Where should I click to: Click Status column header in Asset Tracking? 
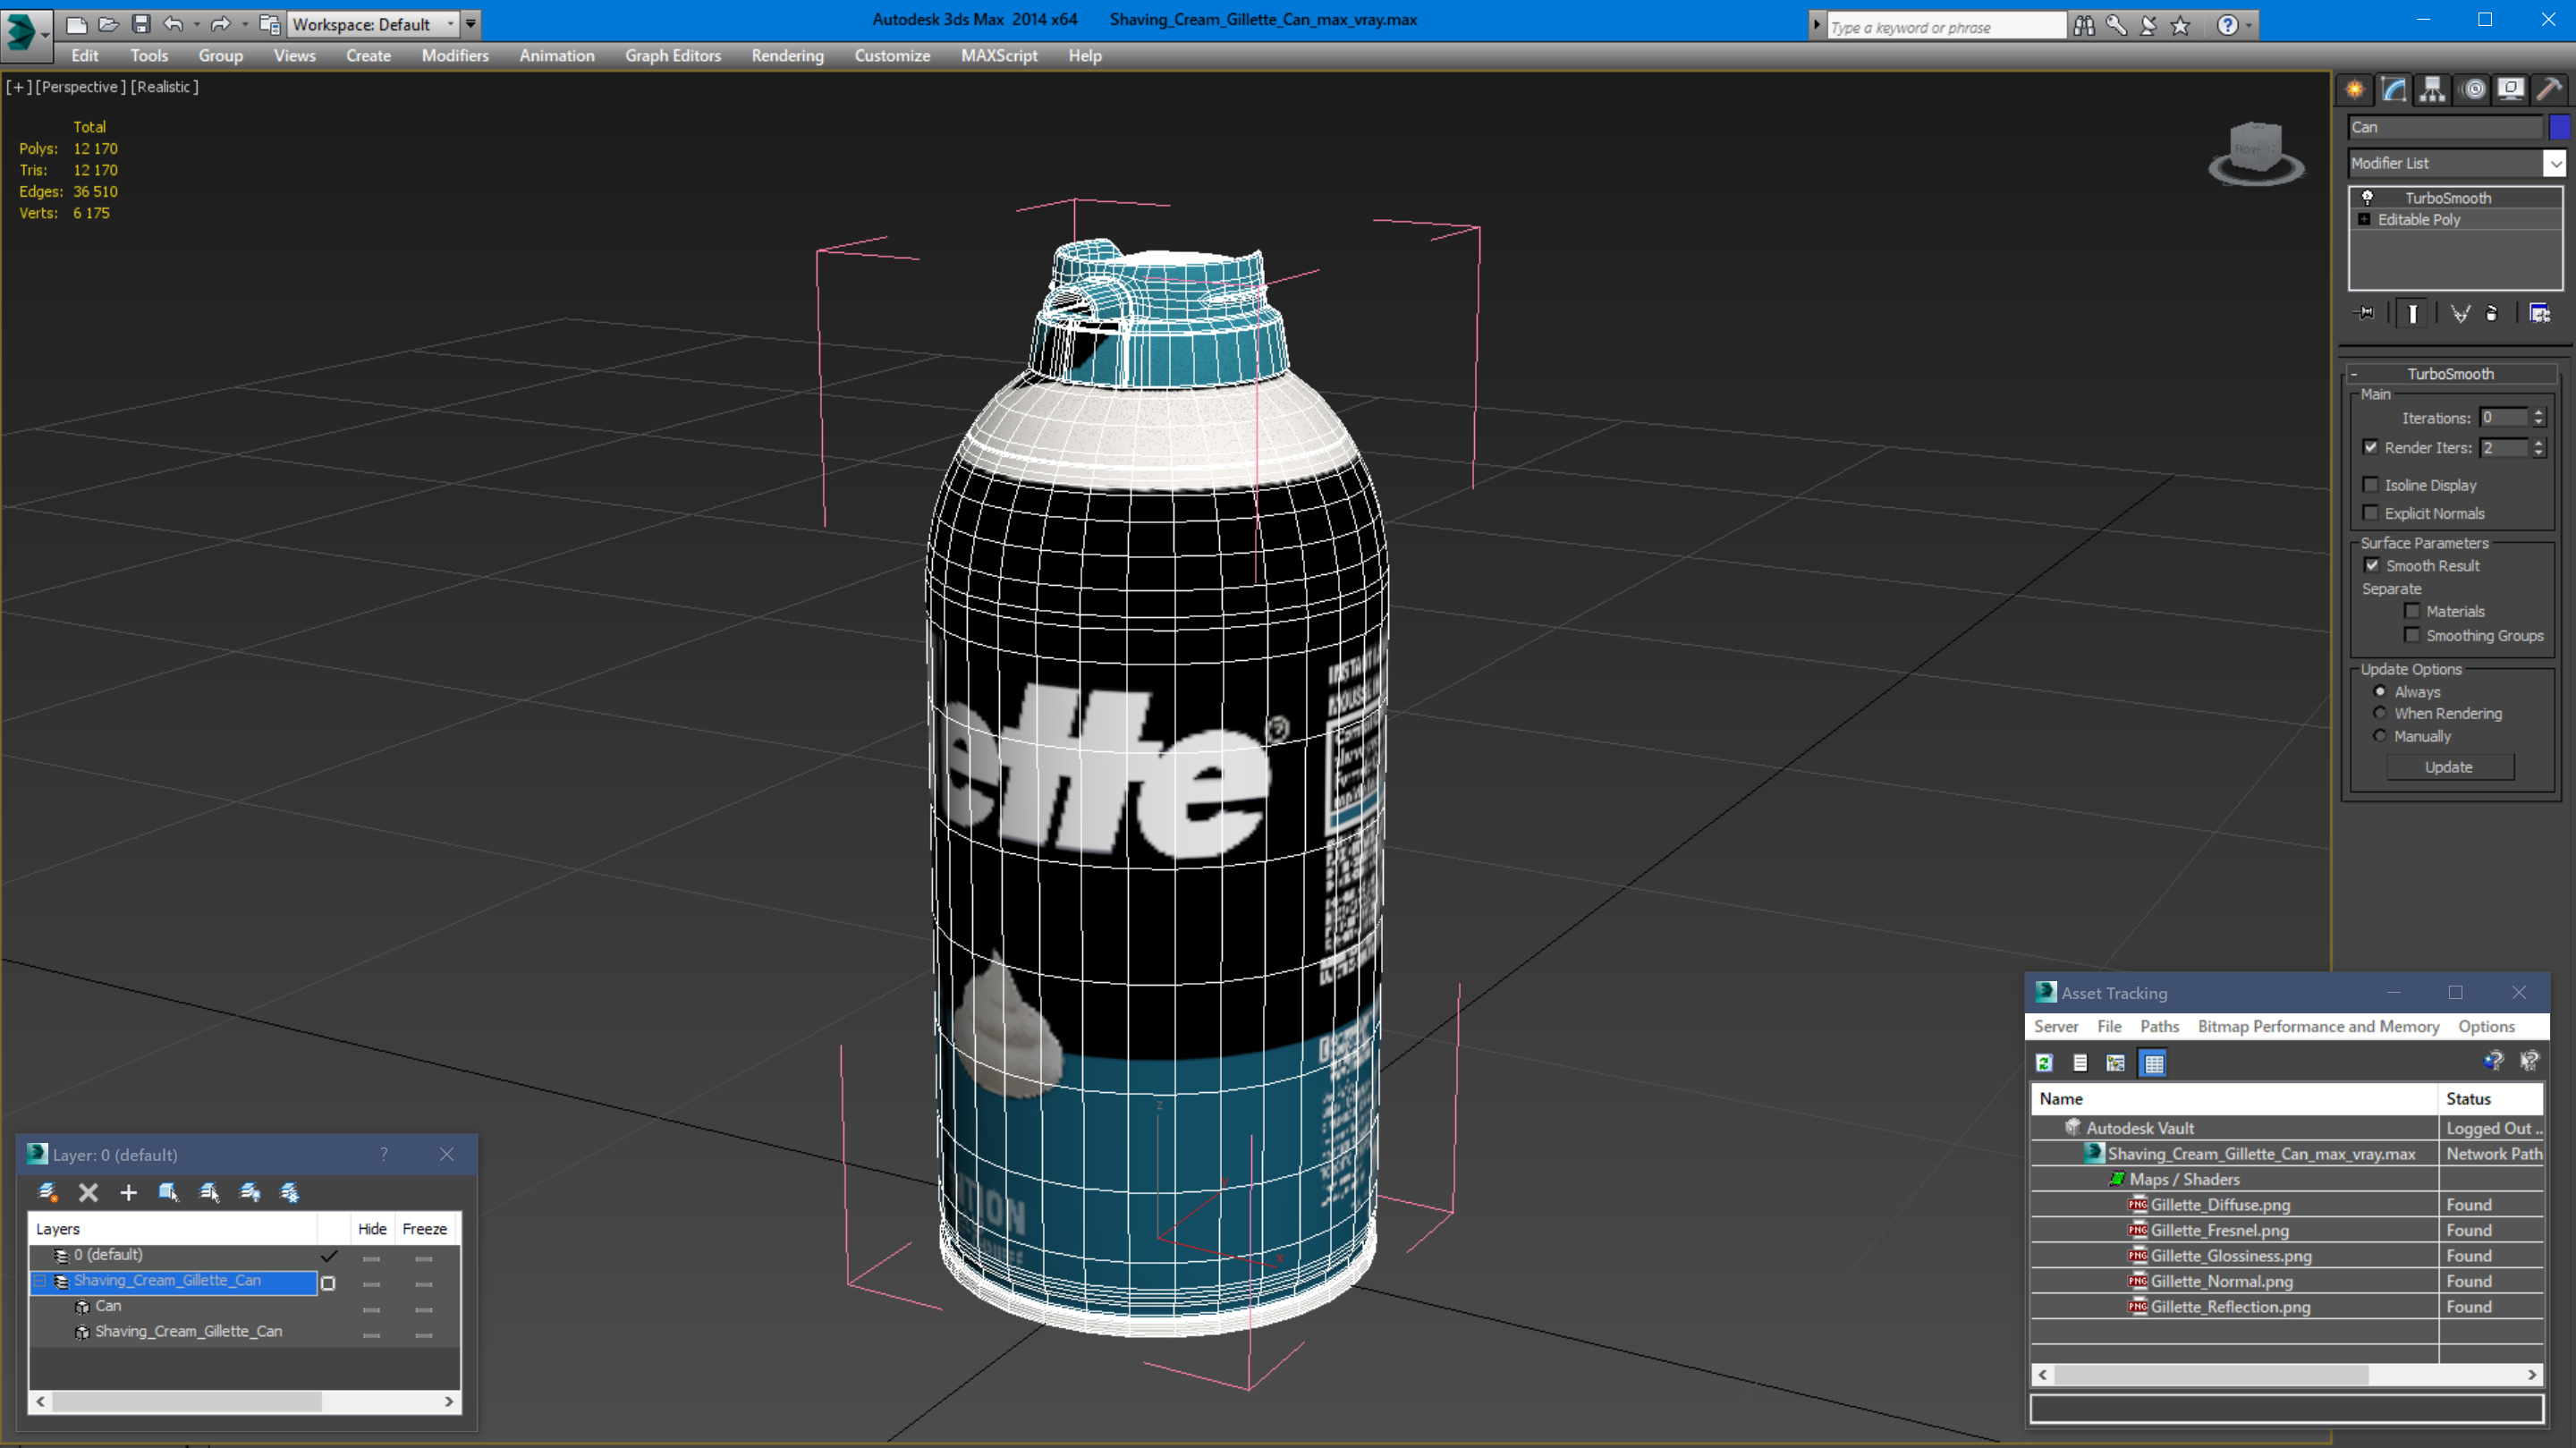point(2490,1098)
